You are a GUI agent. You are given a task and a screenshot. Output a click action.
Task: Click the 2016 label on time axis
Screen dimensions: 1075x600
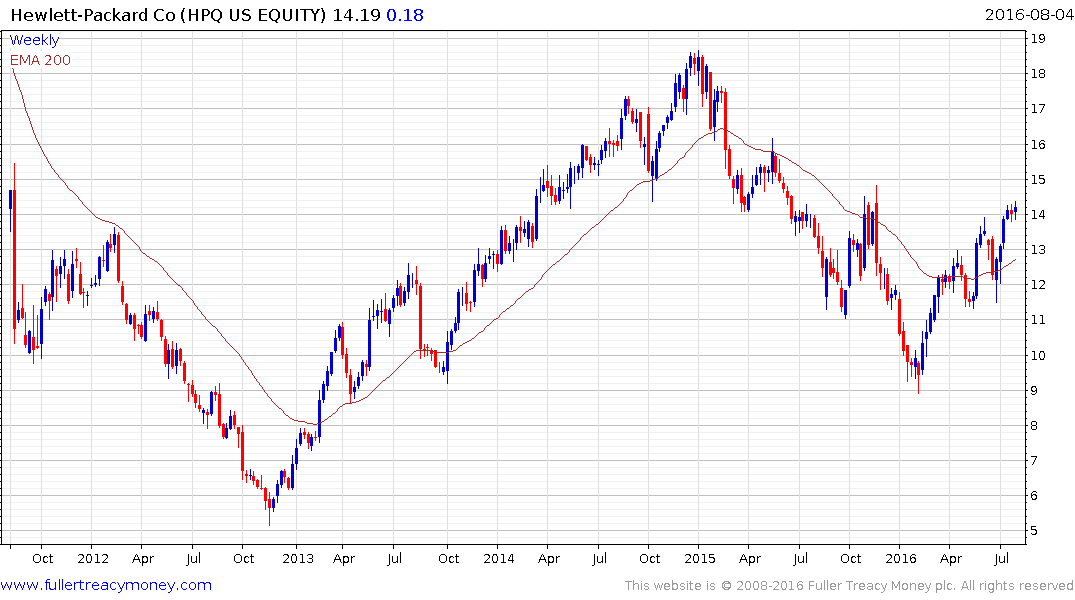point(901,558)
